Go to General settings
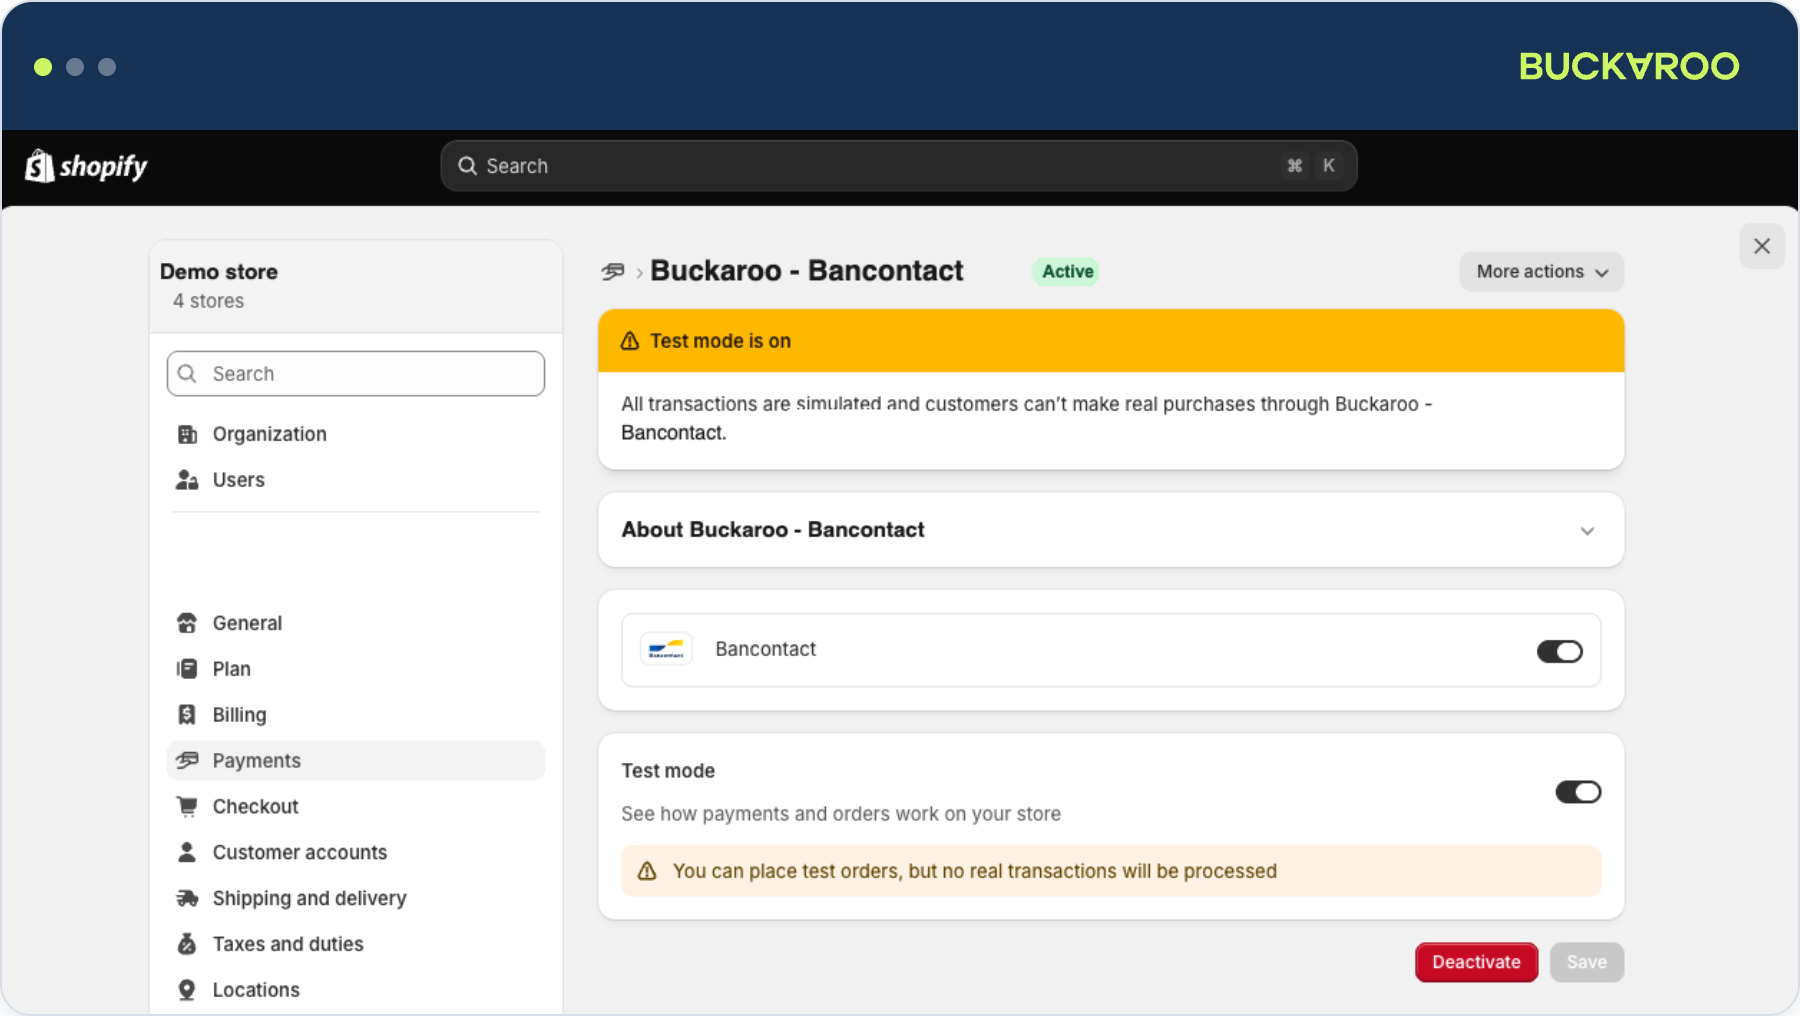The height and width of the screenshot is (1016, 1800). (x=356, y=623)
